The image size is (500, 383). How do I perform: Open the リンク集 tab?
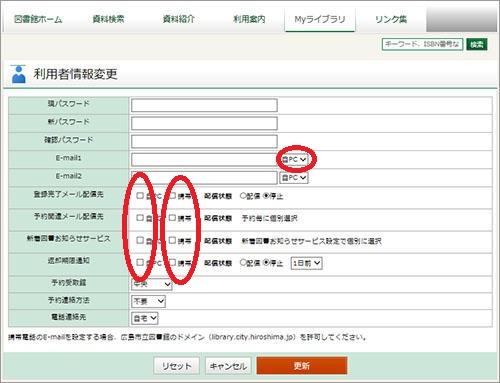point(391,19)
